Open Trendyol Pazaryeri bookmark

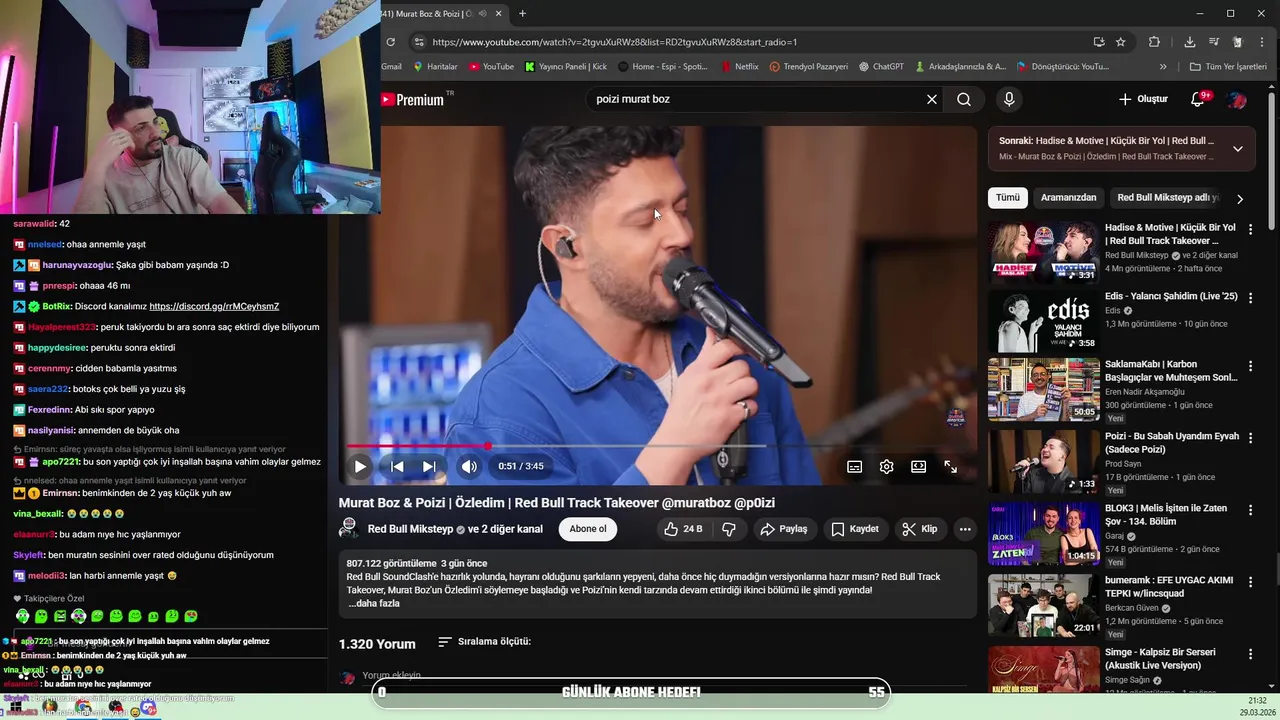click(808, 67)
